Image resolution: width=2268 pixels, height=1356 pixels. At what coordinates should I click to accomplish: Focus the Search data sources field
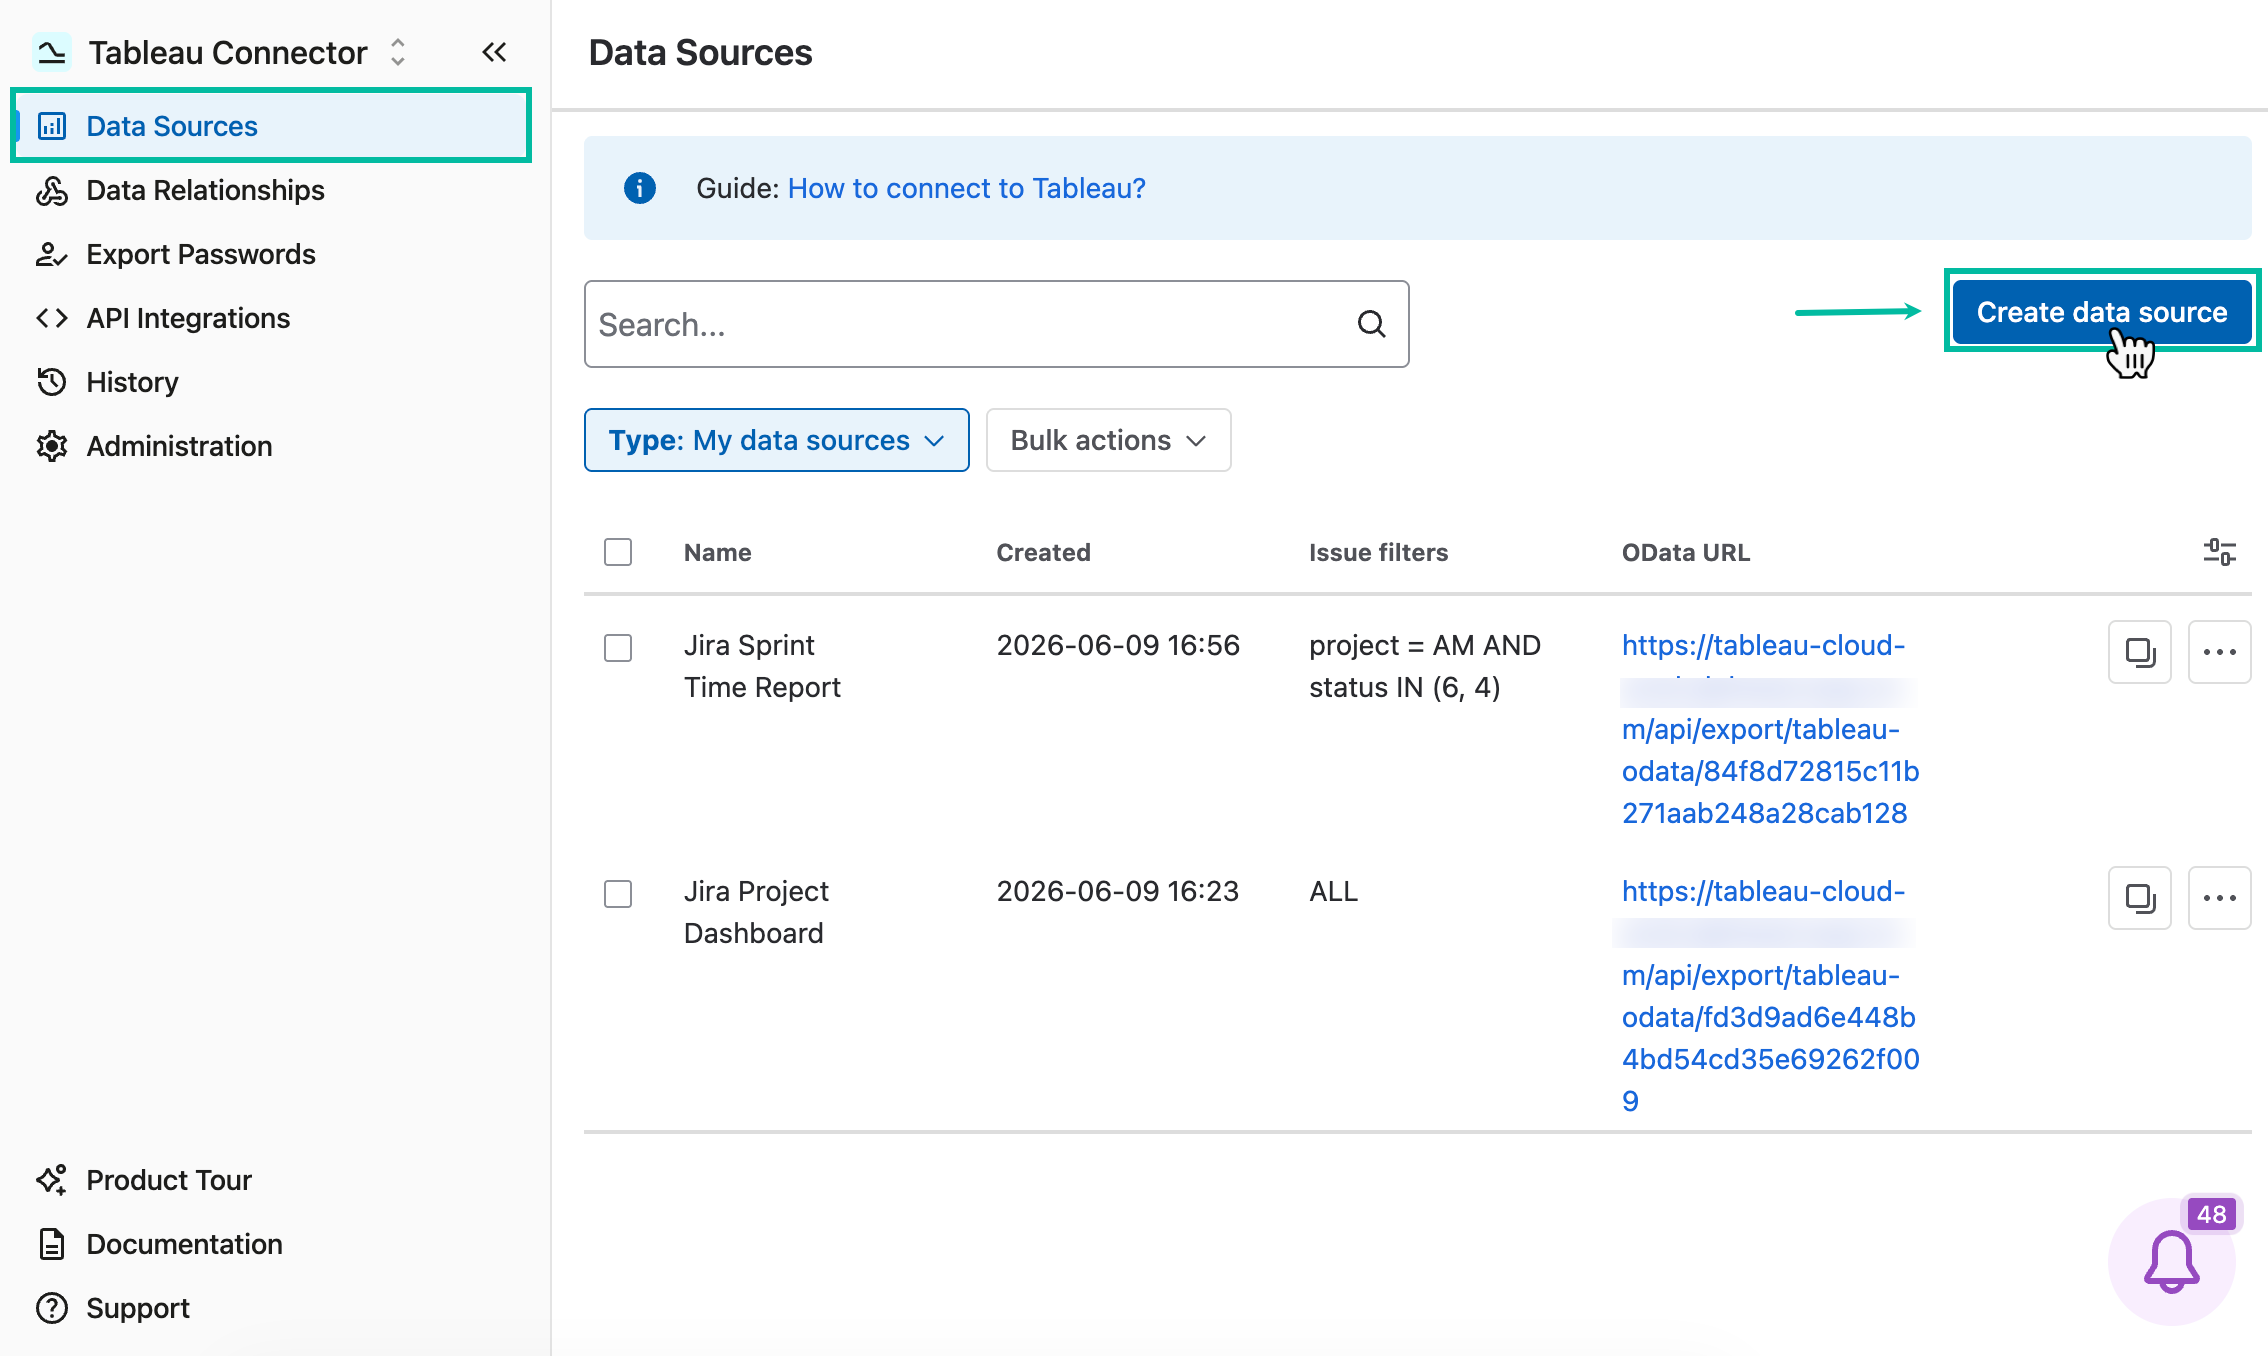tap(996, 324)
